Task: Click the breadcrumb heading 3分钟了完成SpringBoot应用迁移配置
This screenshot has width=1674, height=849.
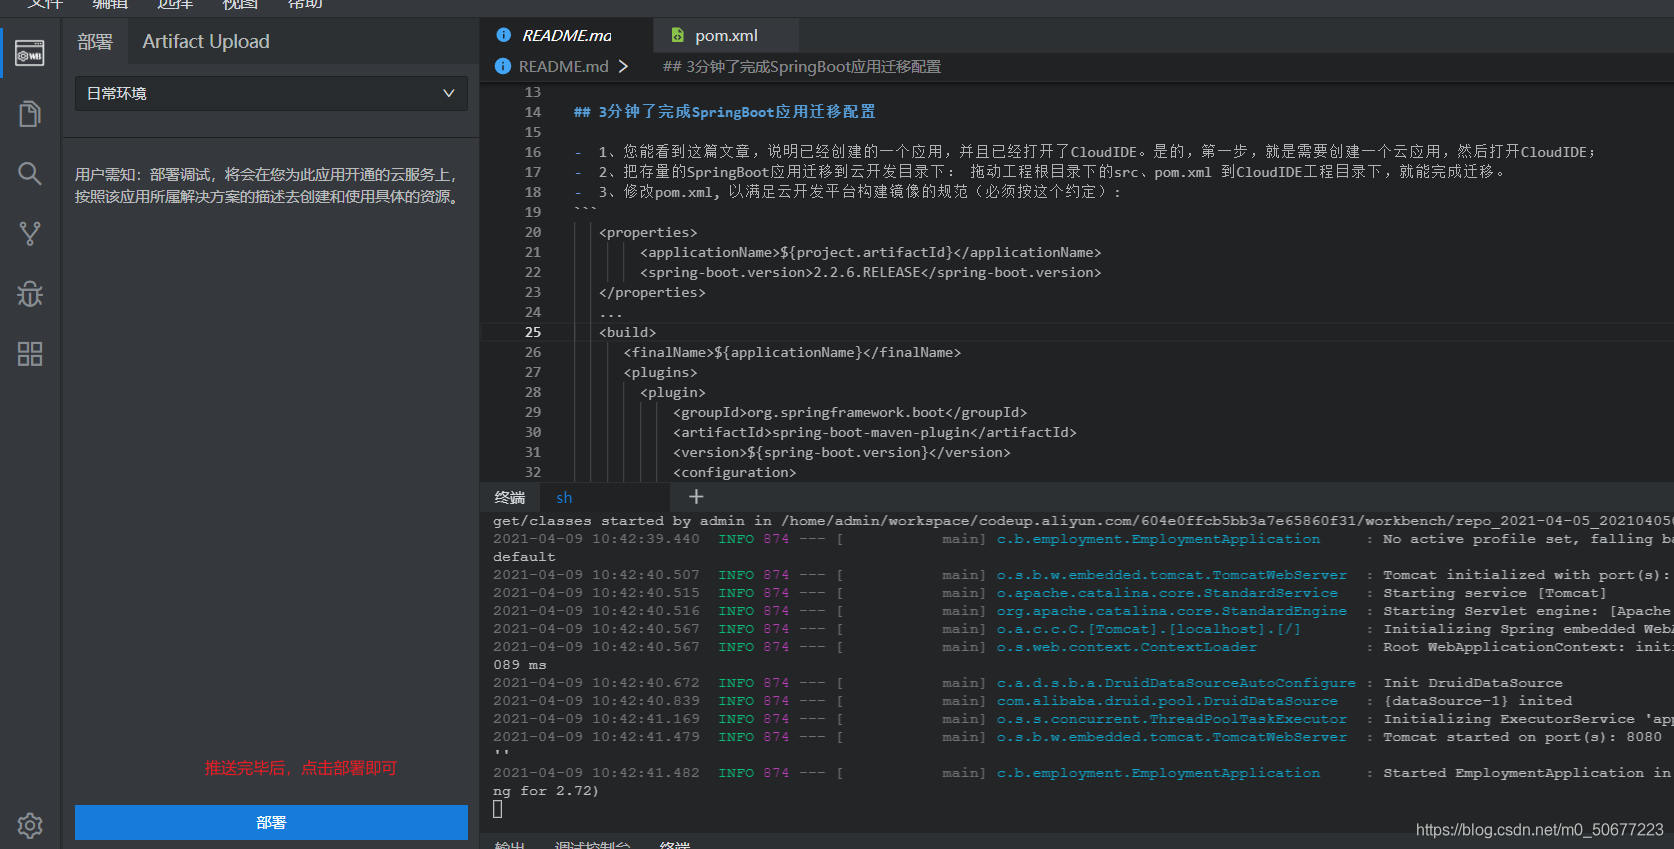Action: coord(802,66)
